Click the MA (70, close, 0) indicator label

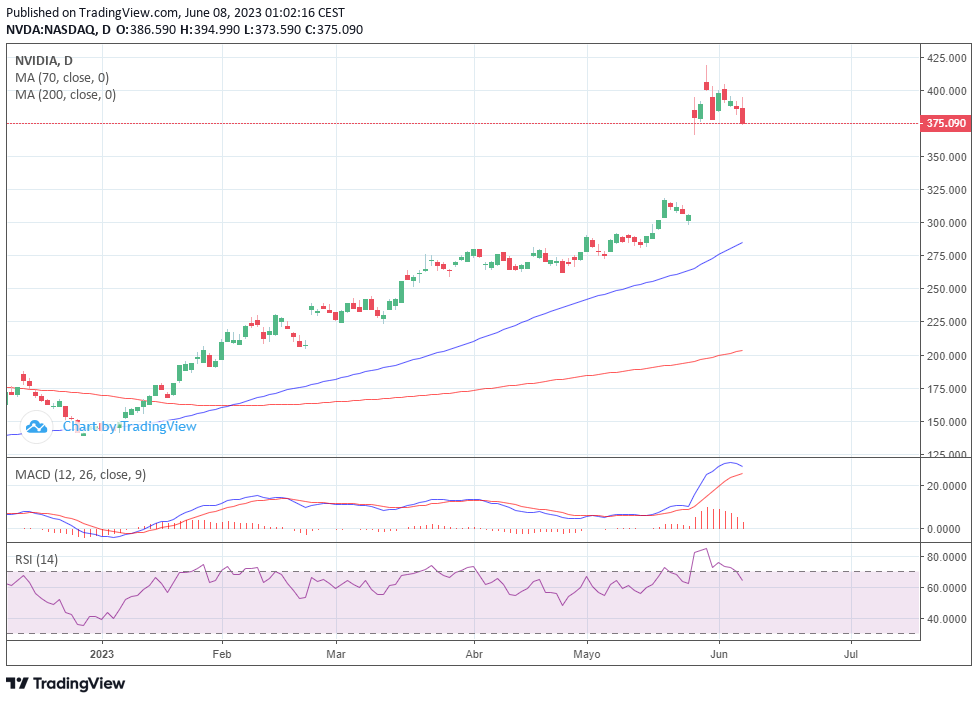coord(62,77)
